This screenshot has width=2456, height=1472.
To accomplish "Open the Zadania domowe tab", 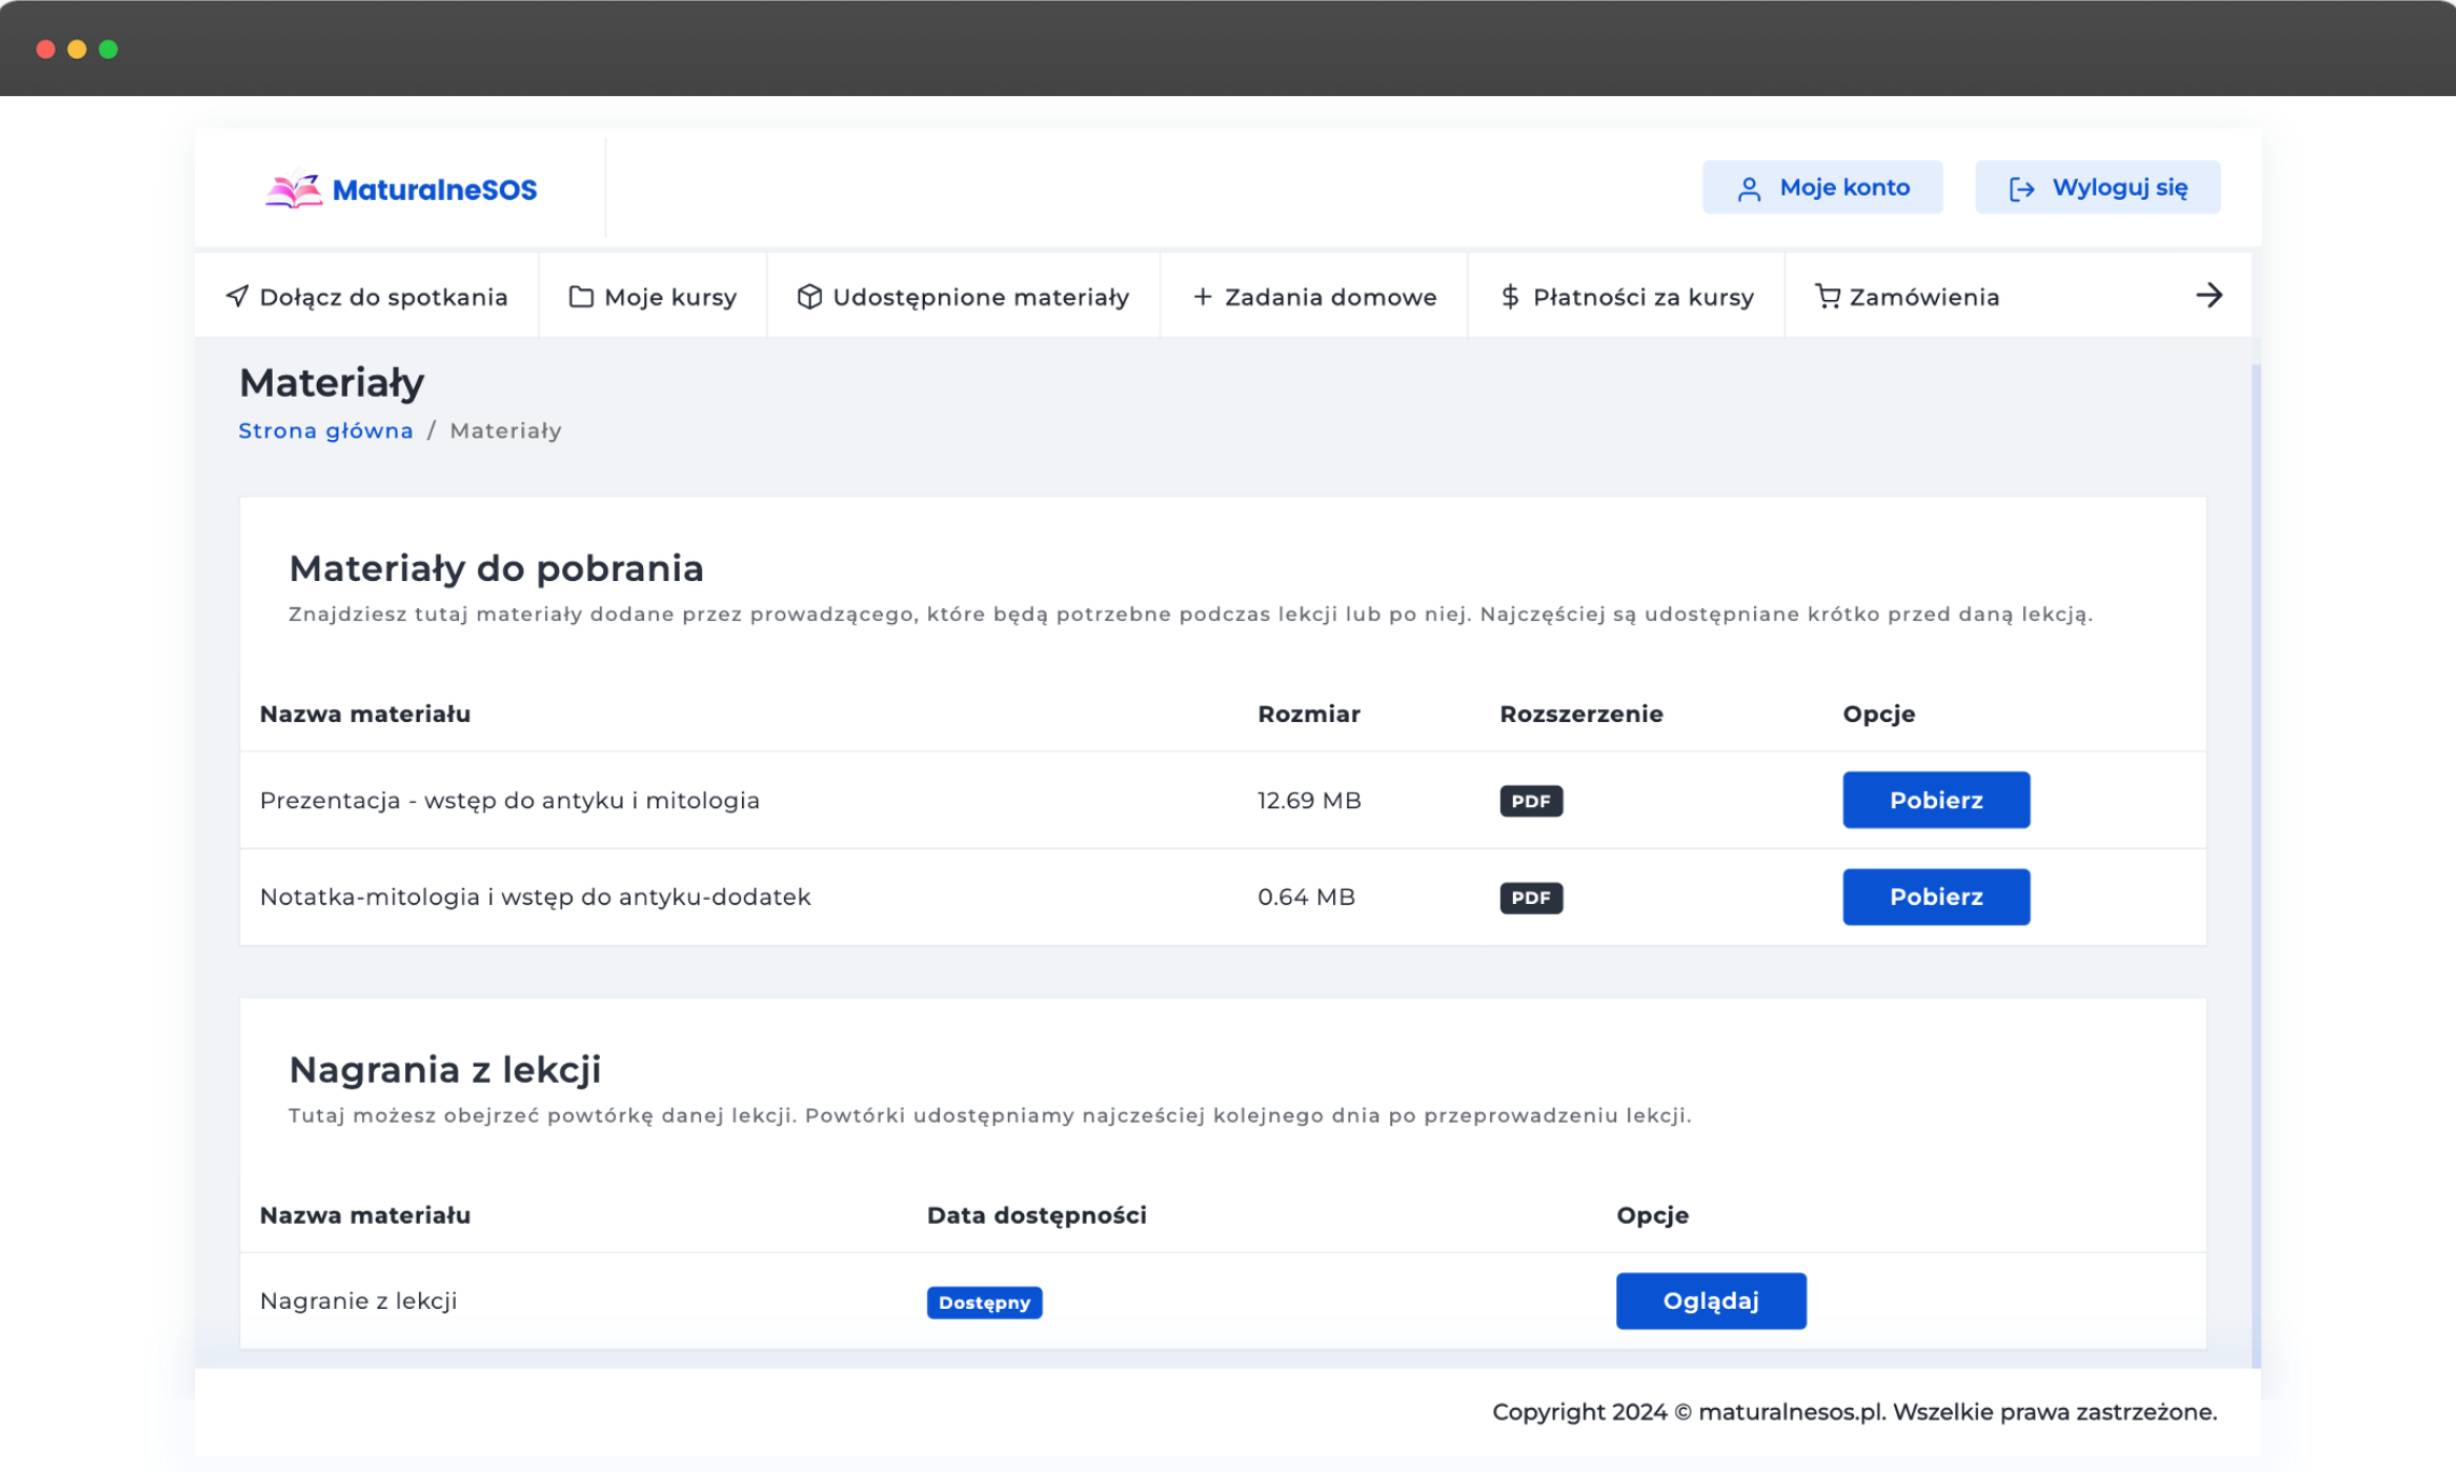I will (x=1314, y=296).
